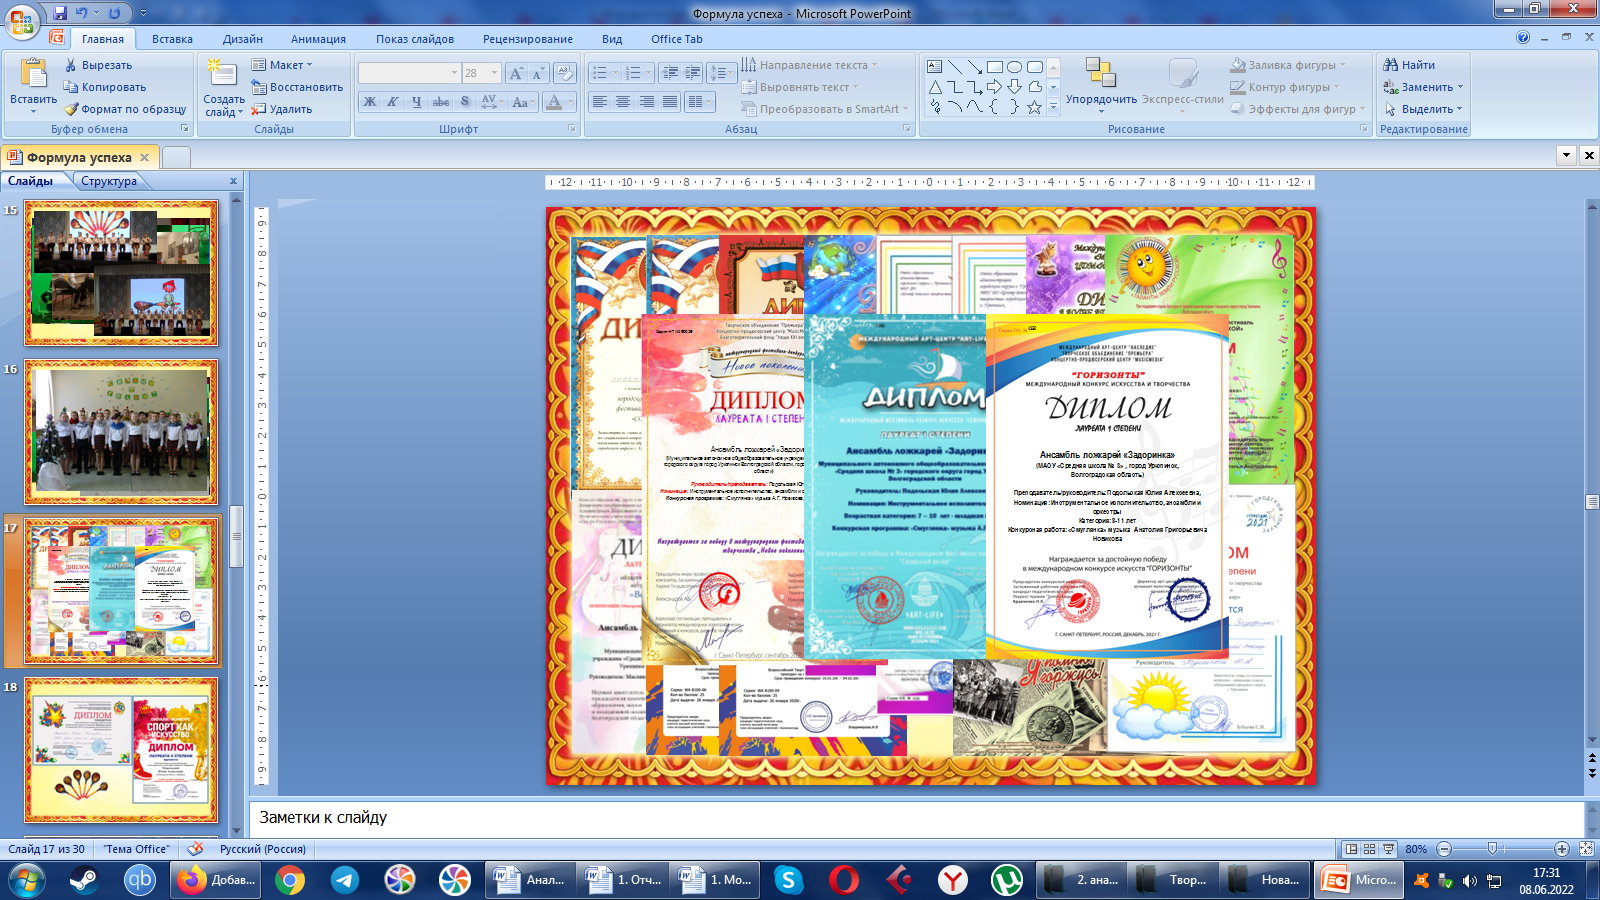Screen dimensions: 1600x900
Task: Toggle underline (Ч) formatting
Action: (416, 102)
